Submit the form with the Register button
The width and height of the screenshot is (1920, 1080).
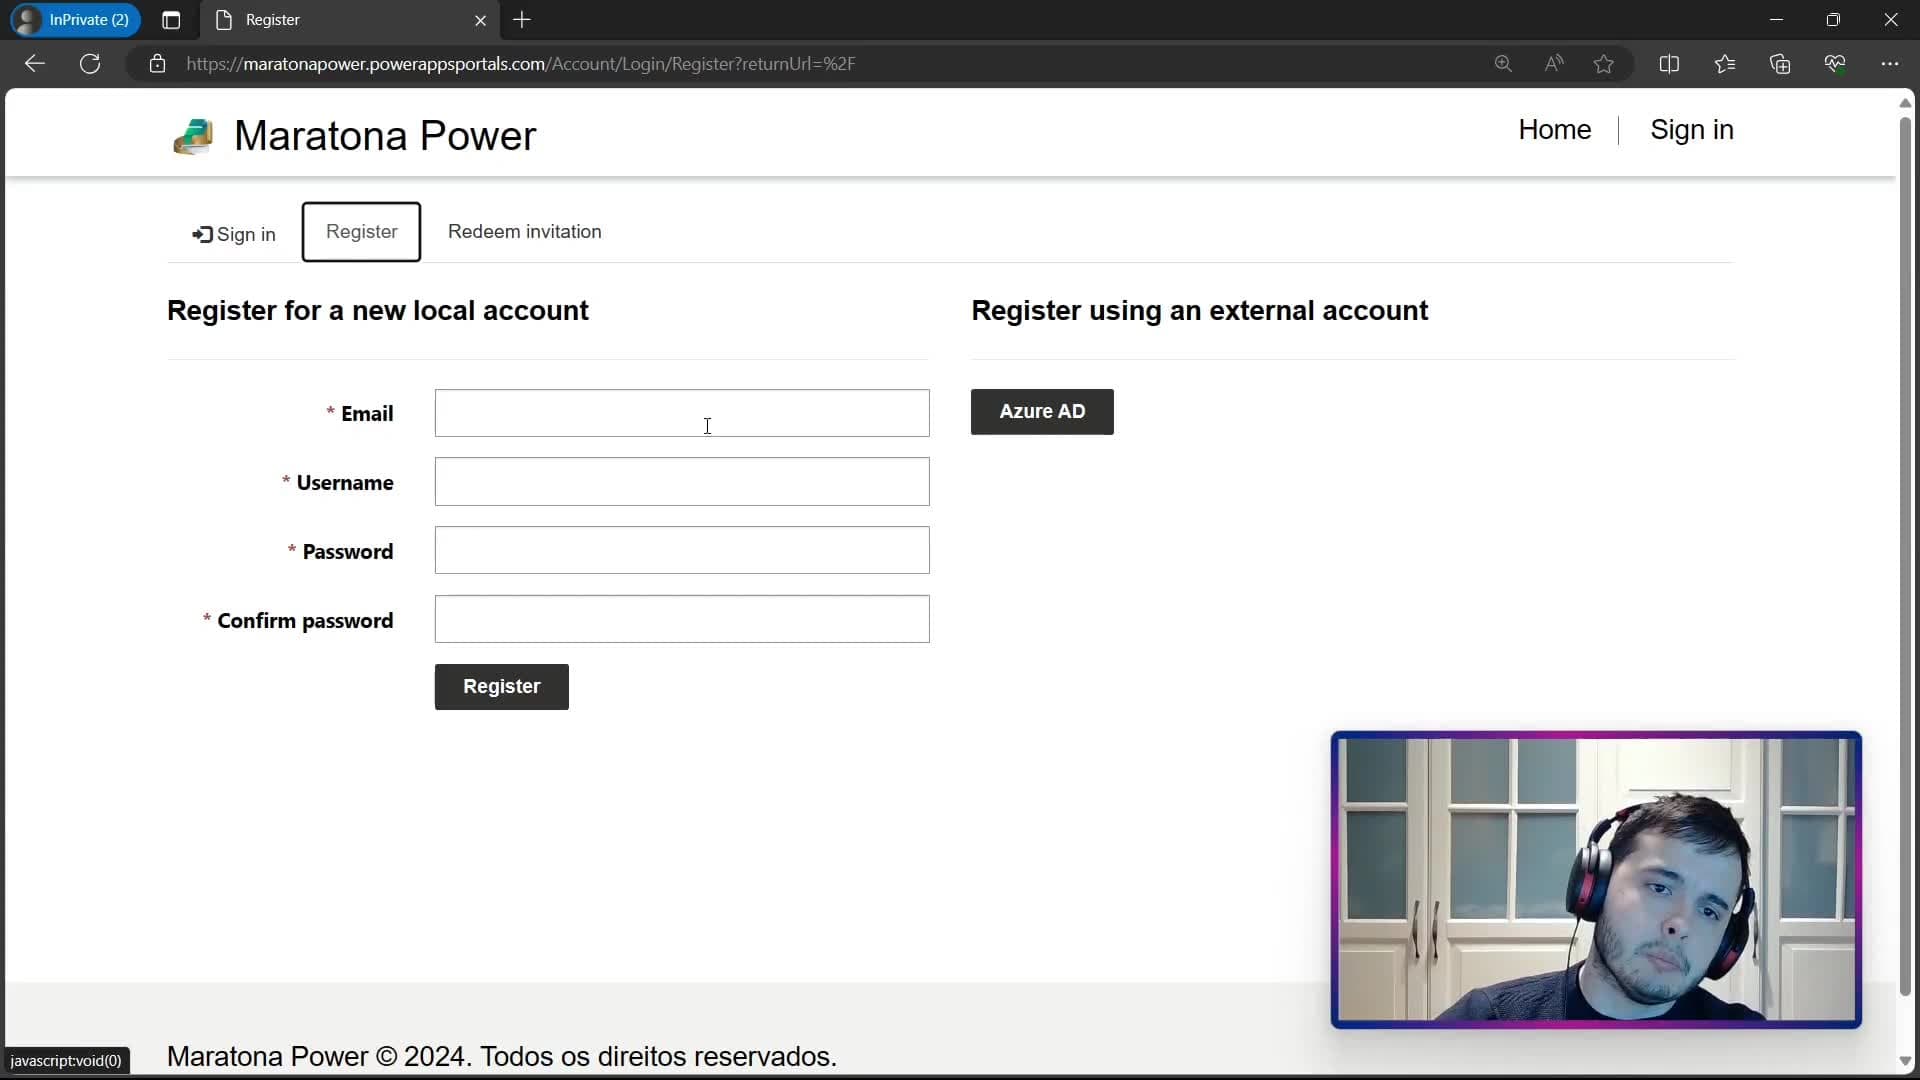point(502,687)
